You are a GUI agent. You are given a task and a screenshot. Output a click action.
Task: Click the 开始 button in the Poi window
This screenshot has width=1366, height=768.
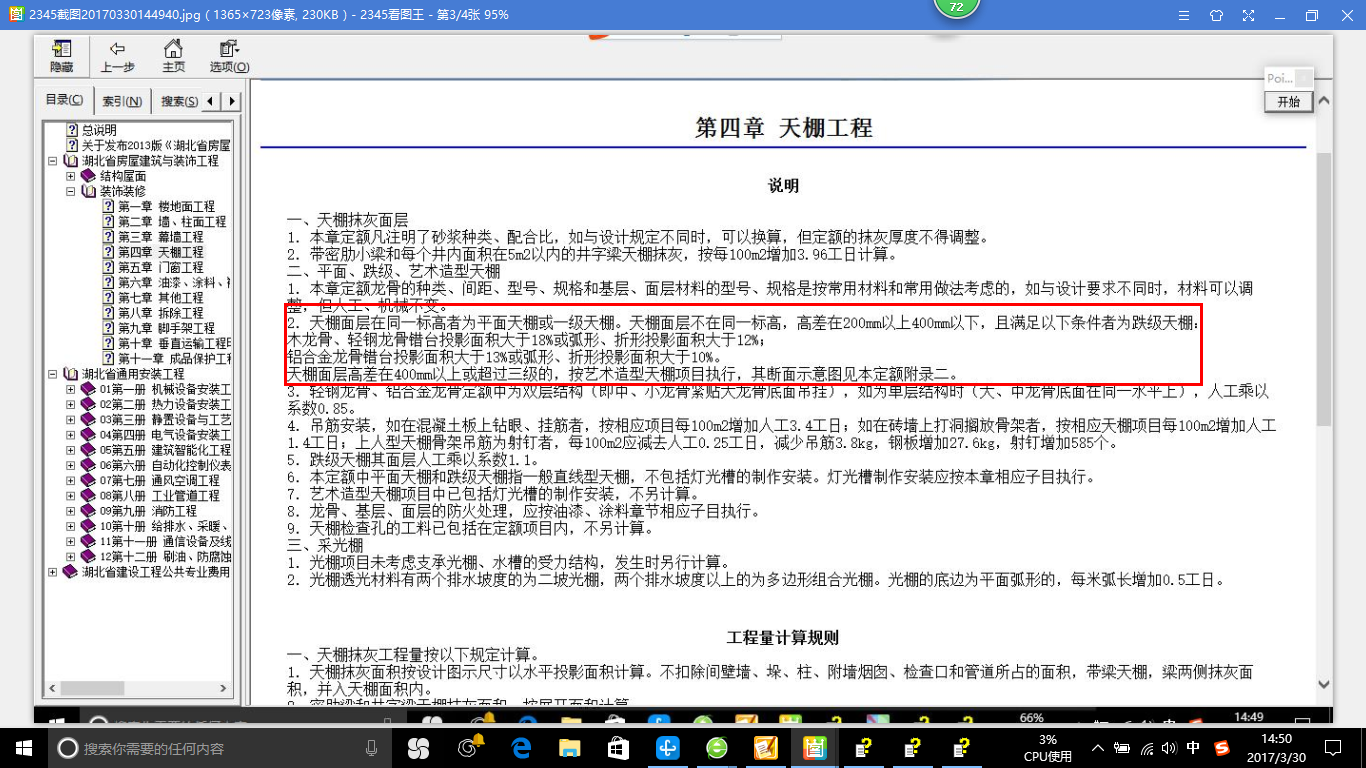click(1288, 102)
